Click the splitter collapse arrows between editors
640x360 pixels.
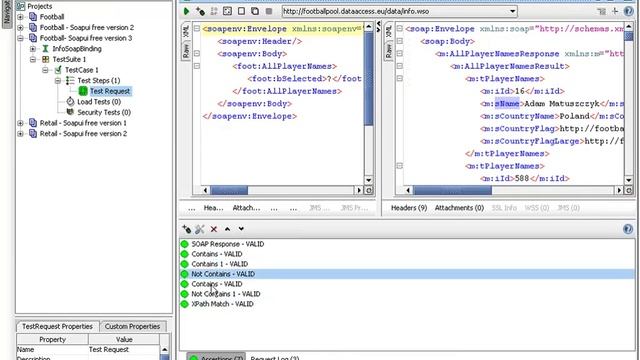[378, 26]
